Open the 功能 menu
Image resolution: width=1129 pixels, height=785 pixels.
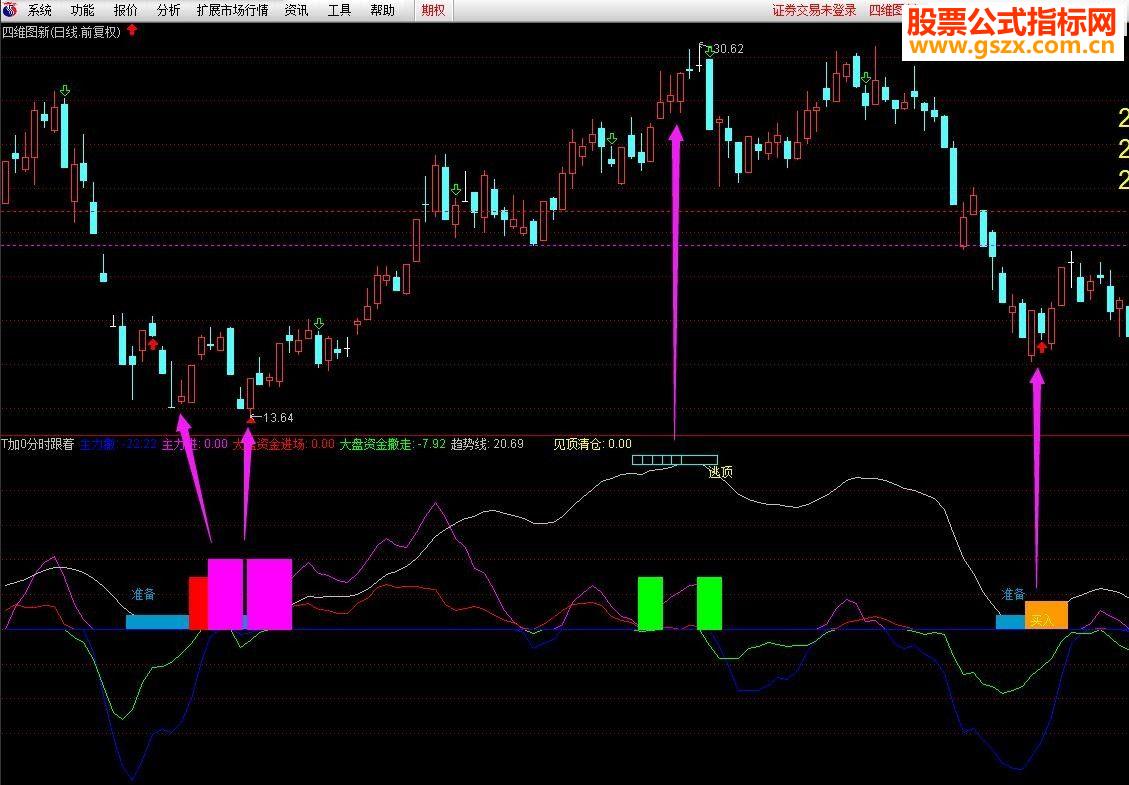83,10
